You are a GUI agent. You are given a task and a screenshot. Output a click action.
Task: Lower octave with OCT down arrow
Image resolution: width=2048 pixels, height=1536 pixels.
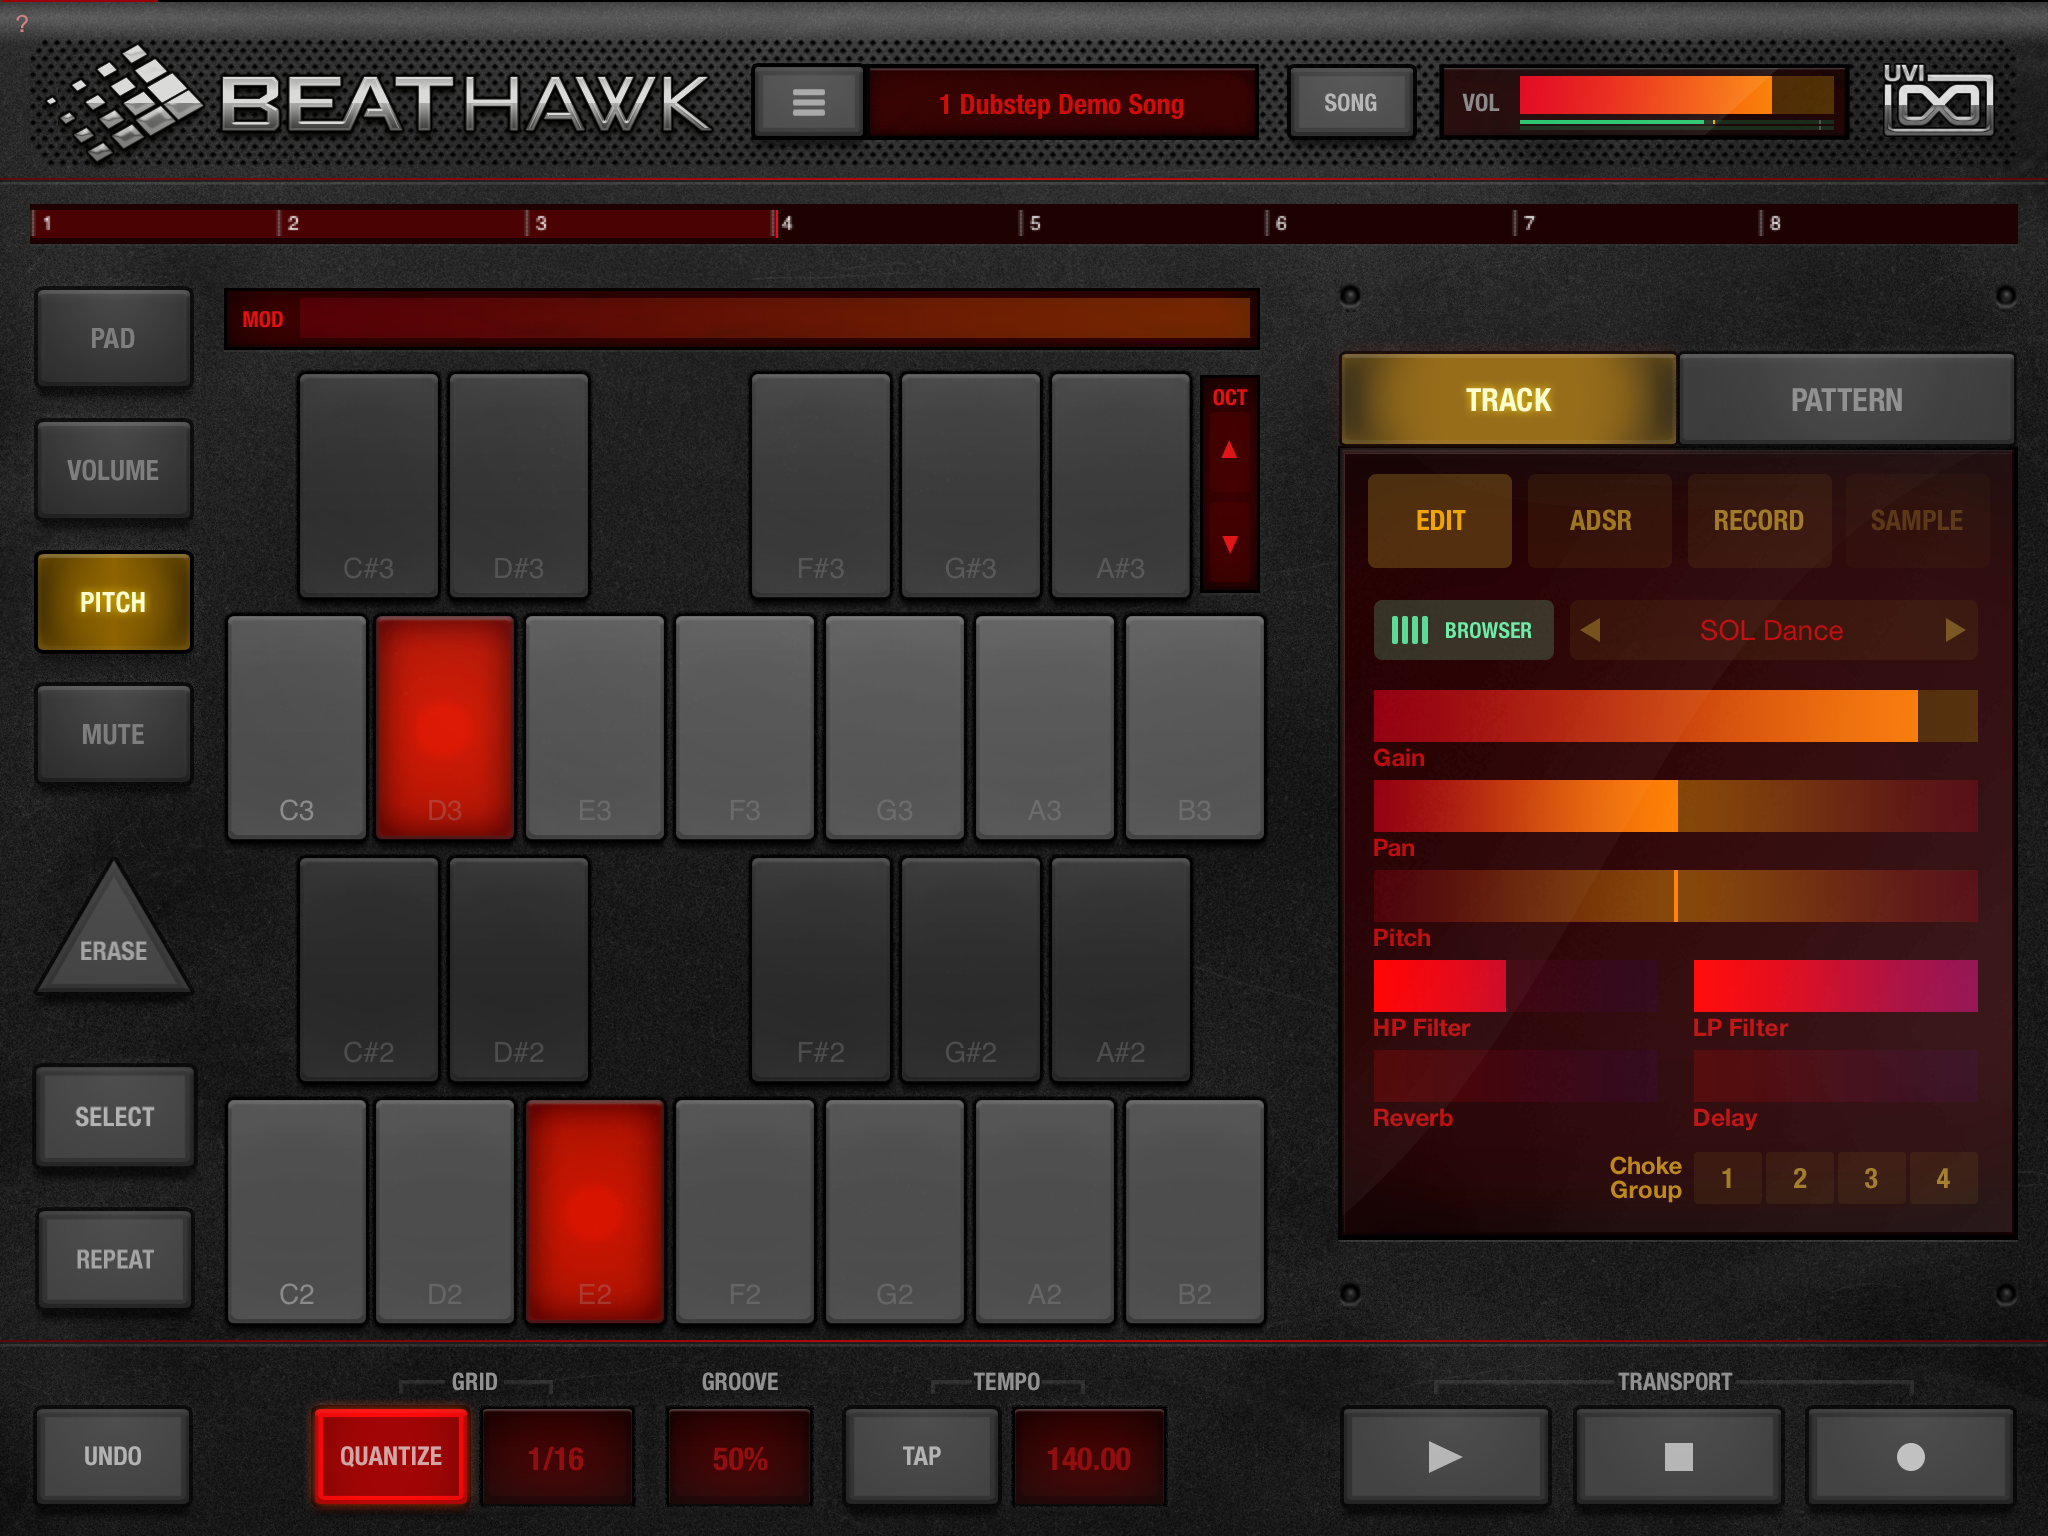[1229, 544]
